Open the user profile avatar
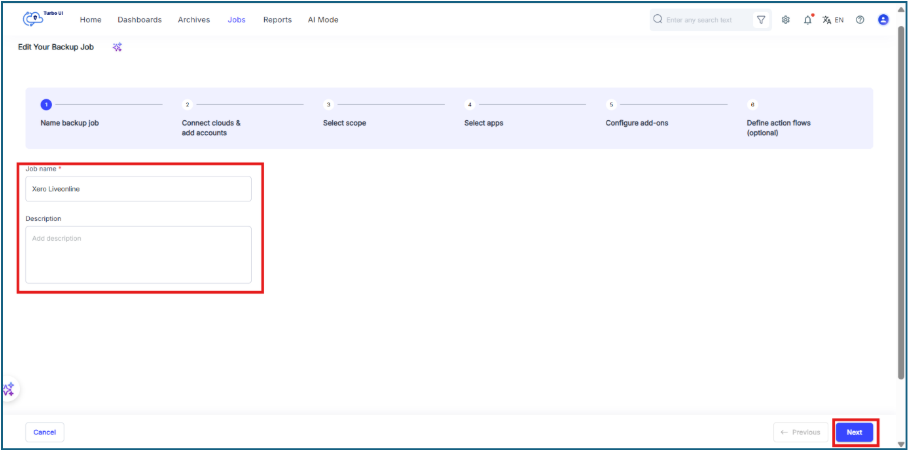This screenshot has height=450, width=909. 883,20
